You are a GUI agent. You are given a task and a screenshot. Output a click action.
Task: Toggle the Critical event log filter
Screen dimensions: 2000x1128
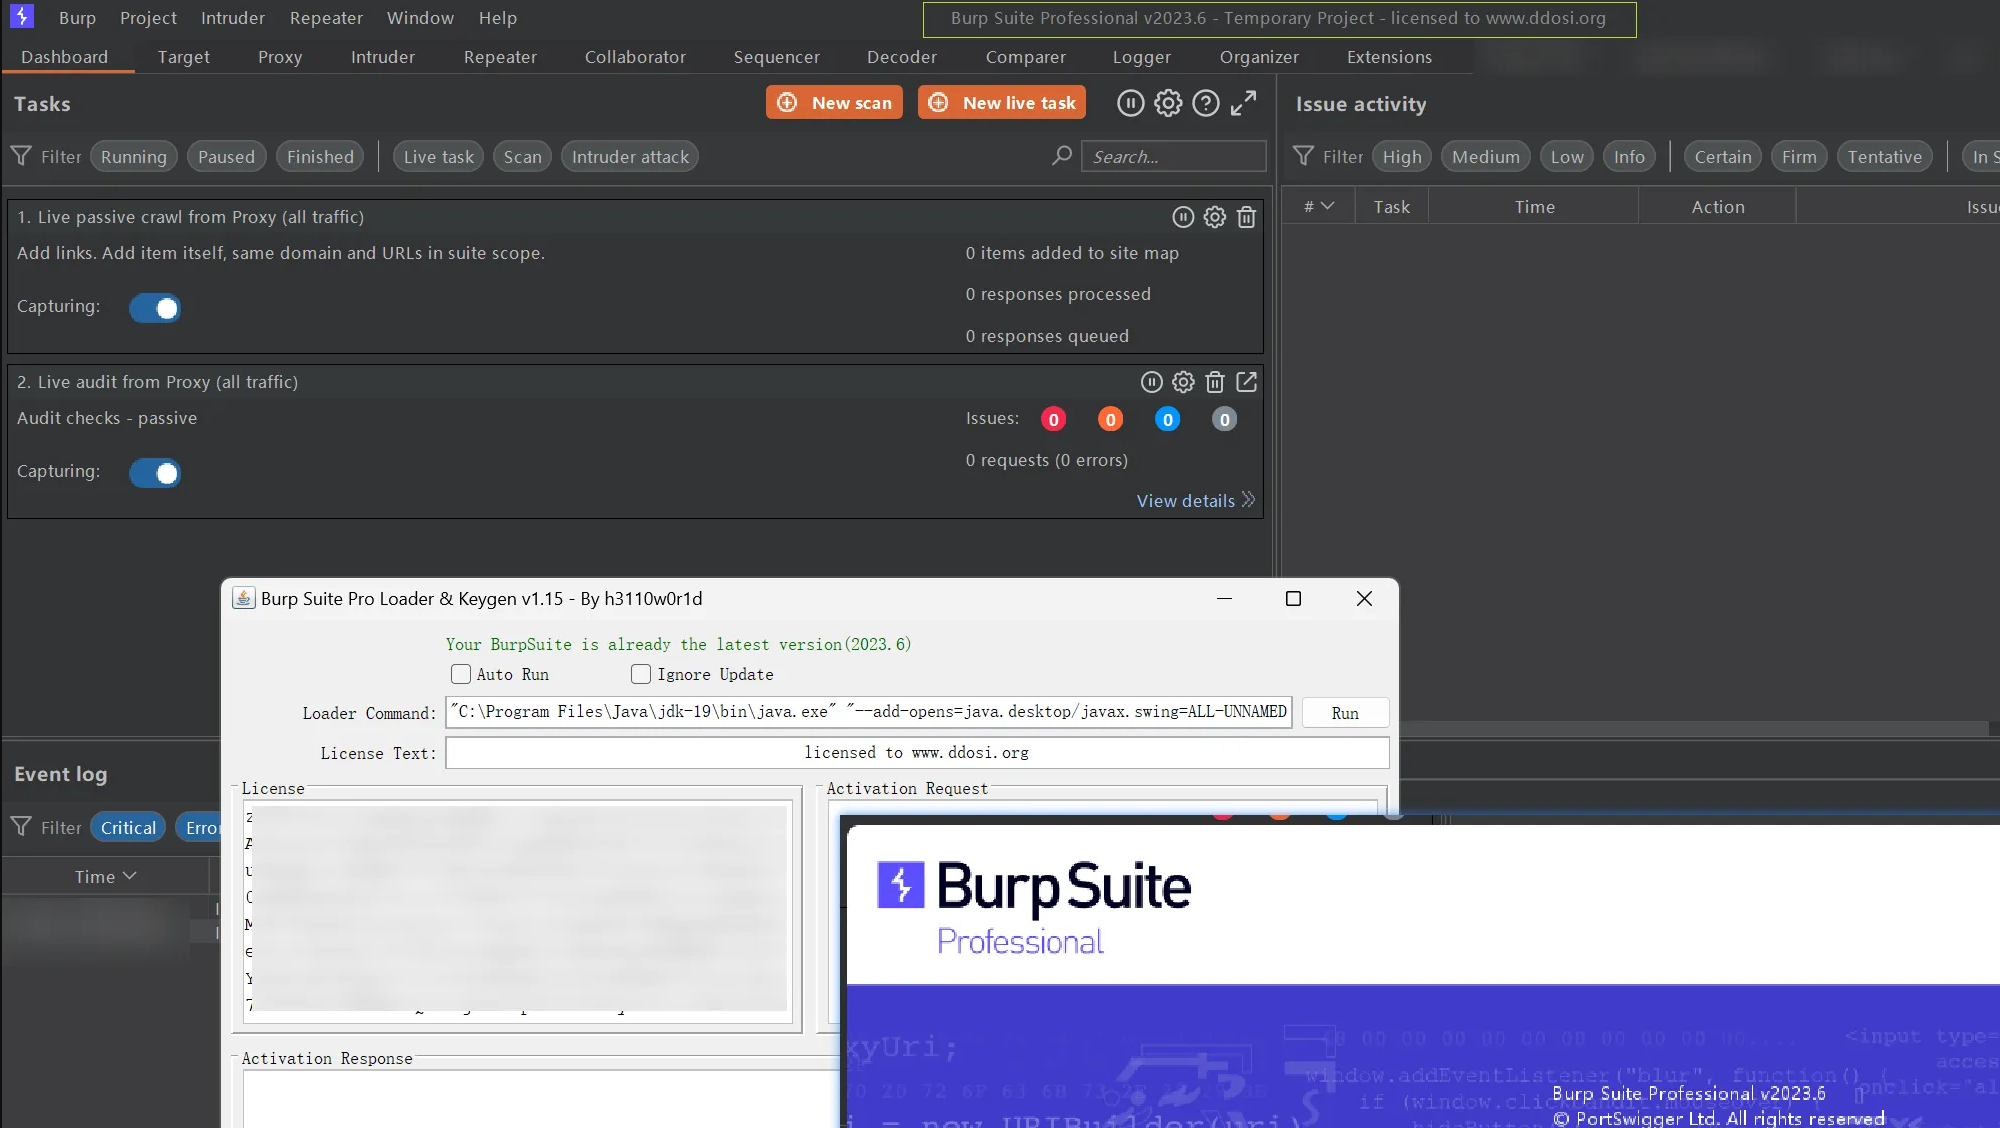(128, 827)
